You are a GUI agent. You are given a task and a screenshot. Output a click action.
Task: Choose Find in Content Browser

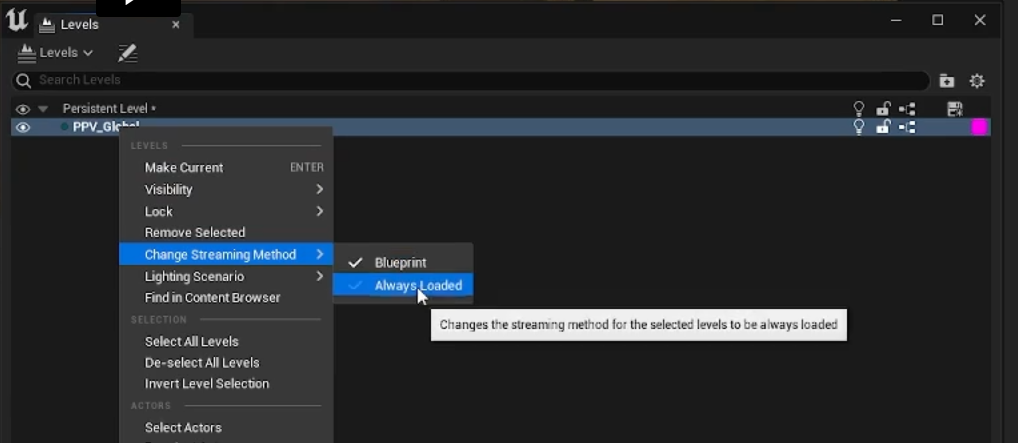coord(226,297)
